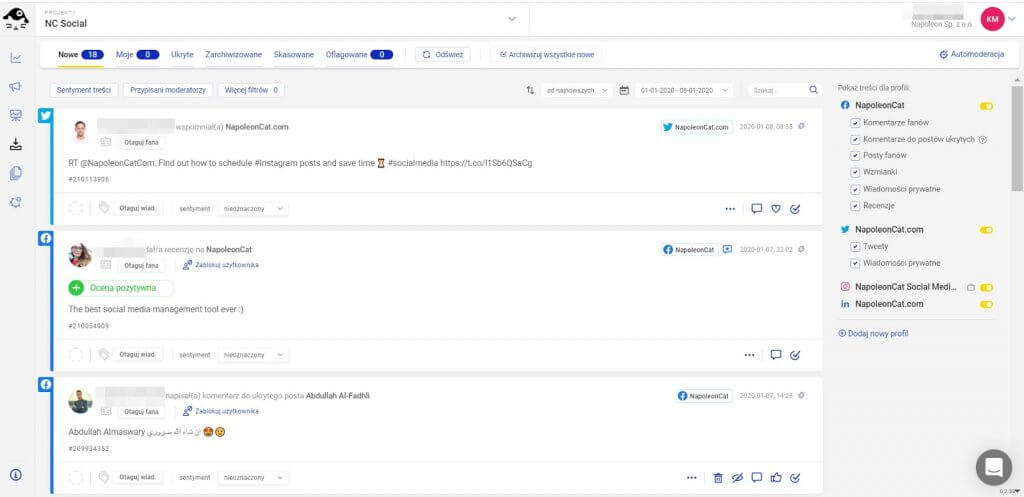Screen dimensions: 1024x497
Task: Switch off the NapoleonCat Facebook profile toggle
Action: (x=986, y=106)
